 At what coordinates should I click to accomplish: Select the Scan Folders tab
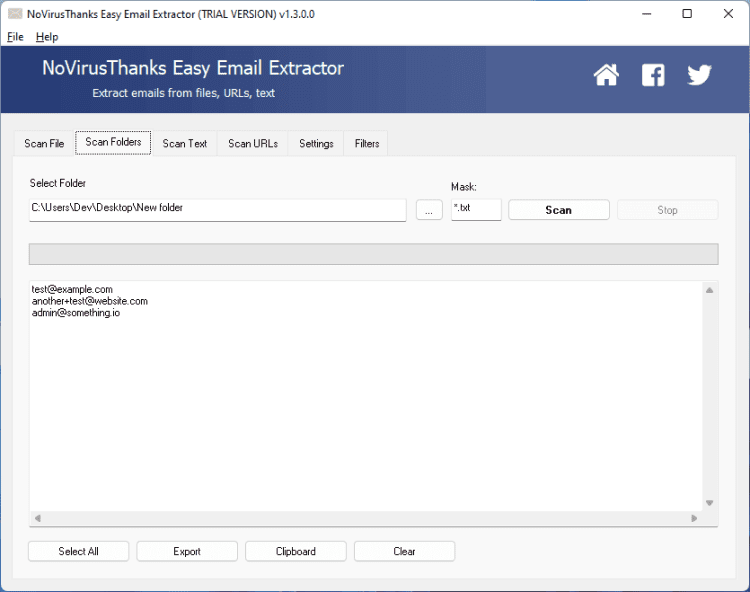click(113, 143)
